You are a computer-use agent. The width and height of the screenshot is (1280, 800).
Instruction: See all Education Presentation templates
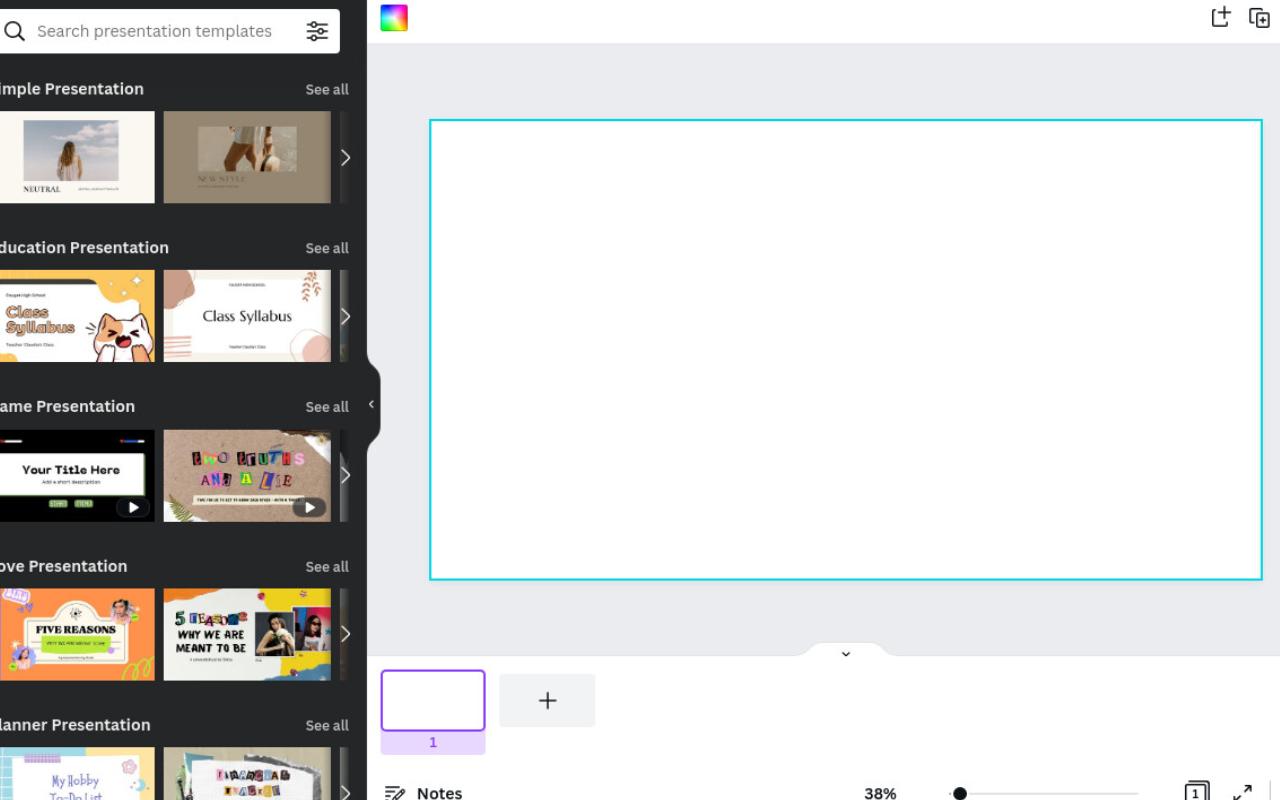pyautogui.click(x=327, y=248)
